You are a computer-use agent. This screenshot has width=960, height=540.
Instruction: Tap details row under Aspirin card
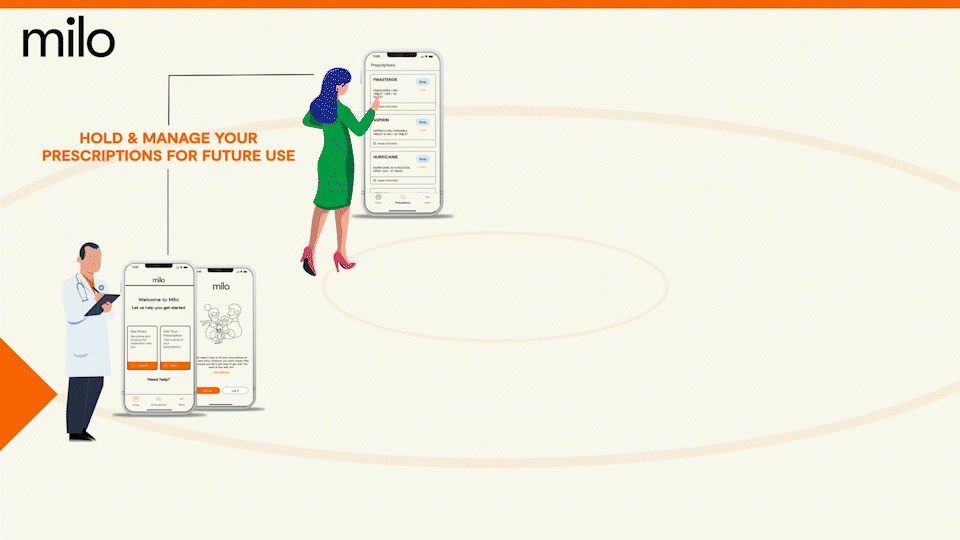[403, 144]
